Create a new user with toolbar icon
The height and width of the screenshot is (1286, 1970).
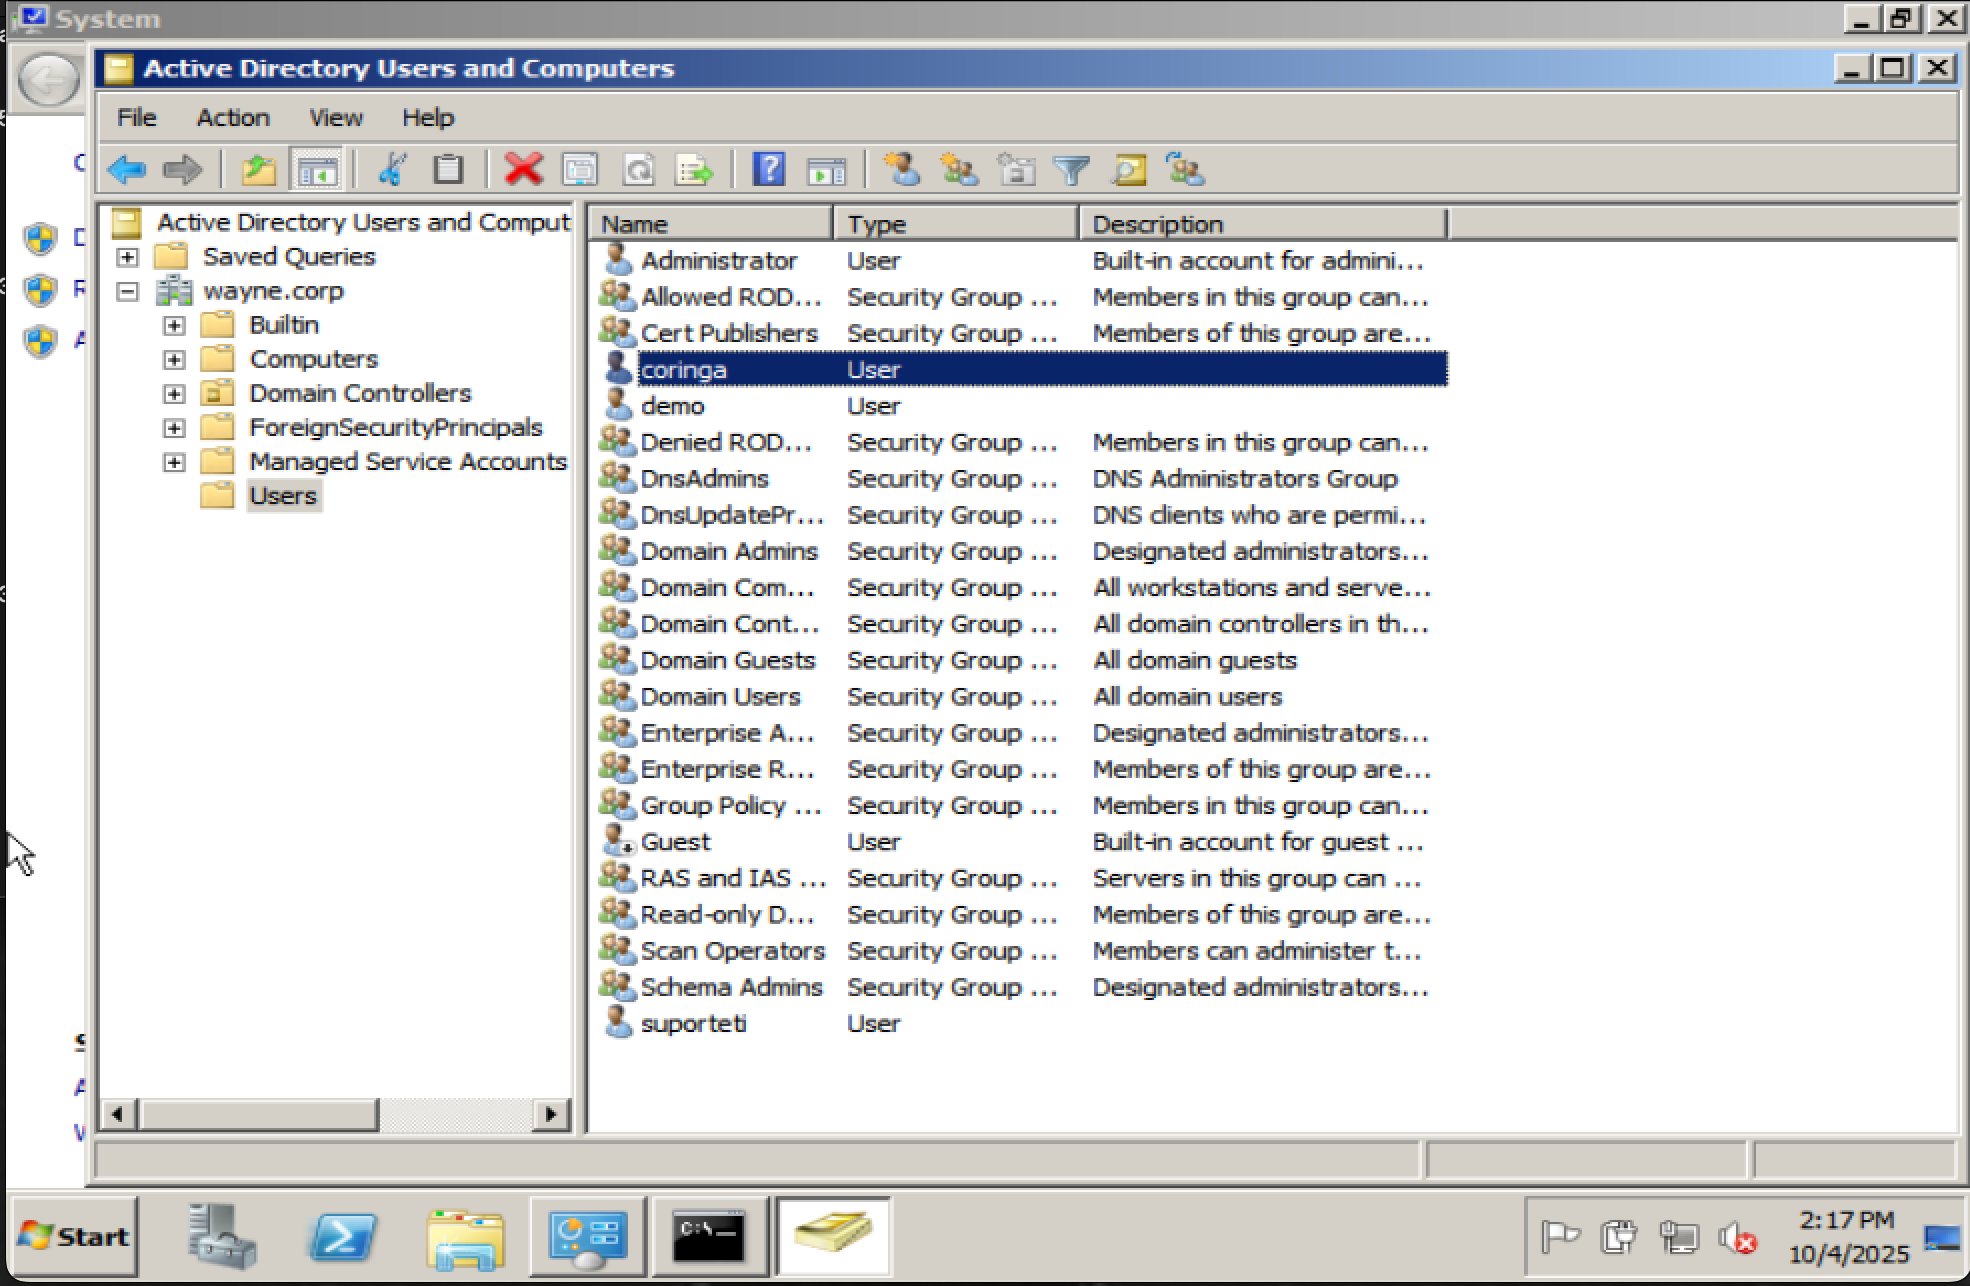[x=902, y=170]
